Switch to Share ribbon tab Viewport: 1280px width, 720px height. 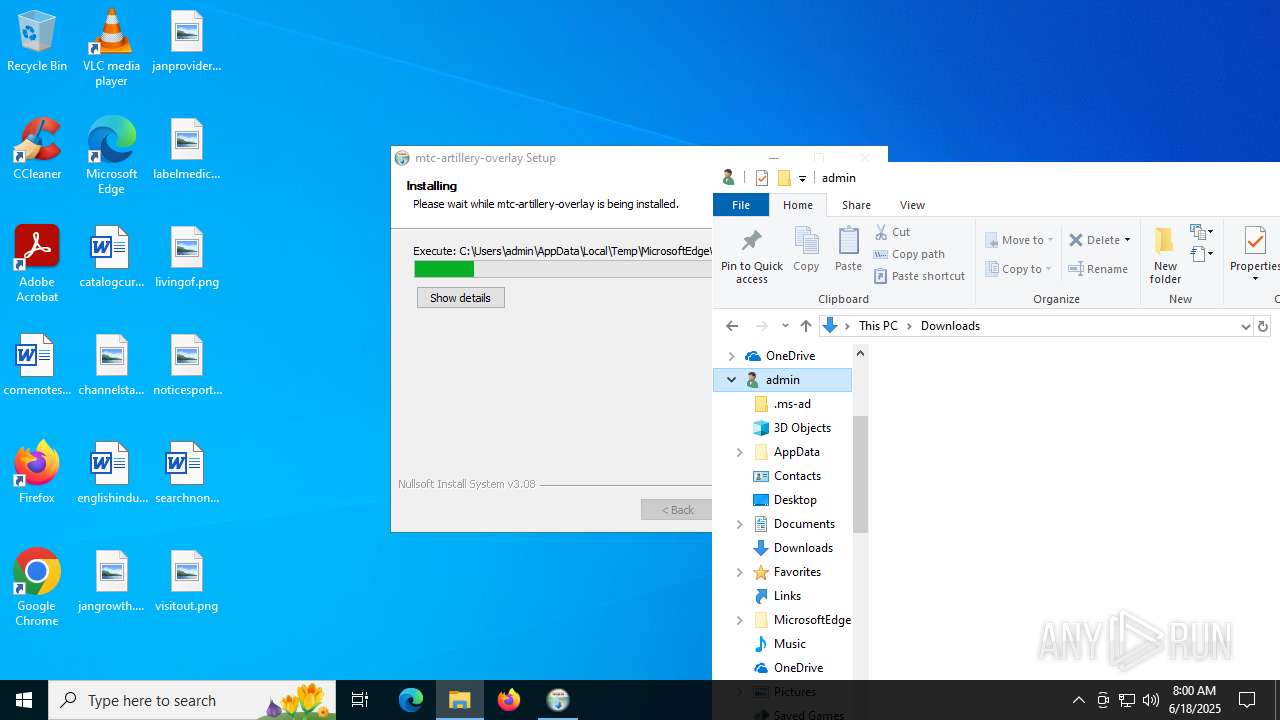tap(856, 205)
